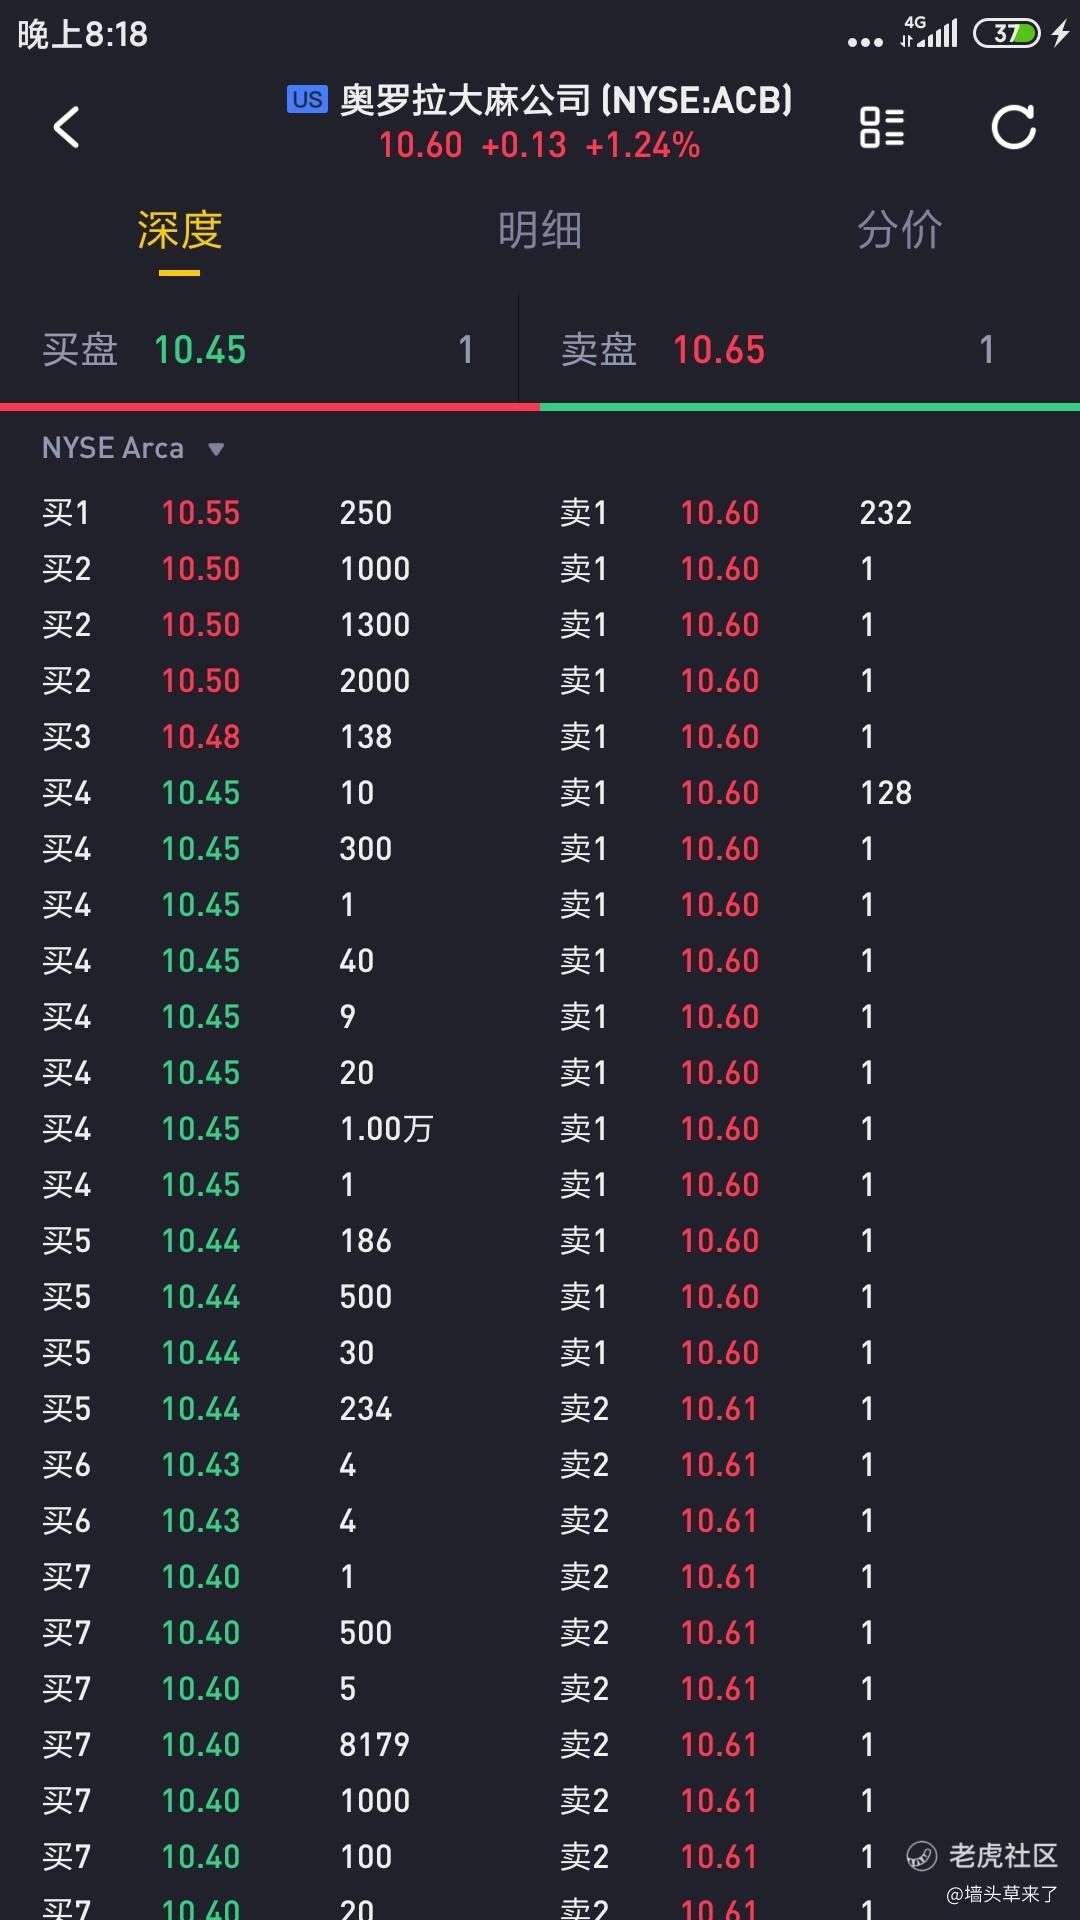Screen dimensions: 1080x1920
Task: Go back using the arrow icon
Action: tap(66, 127)
